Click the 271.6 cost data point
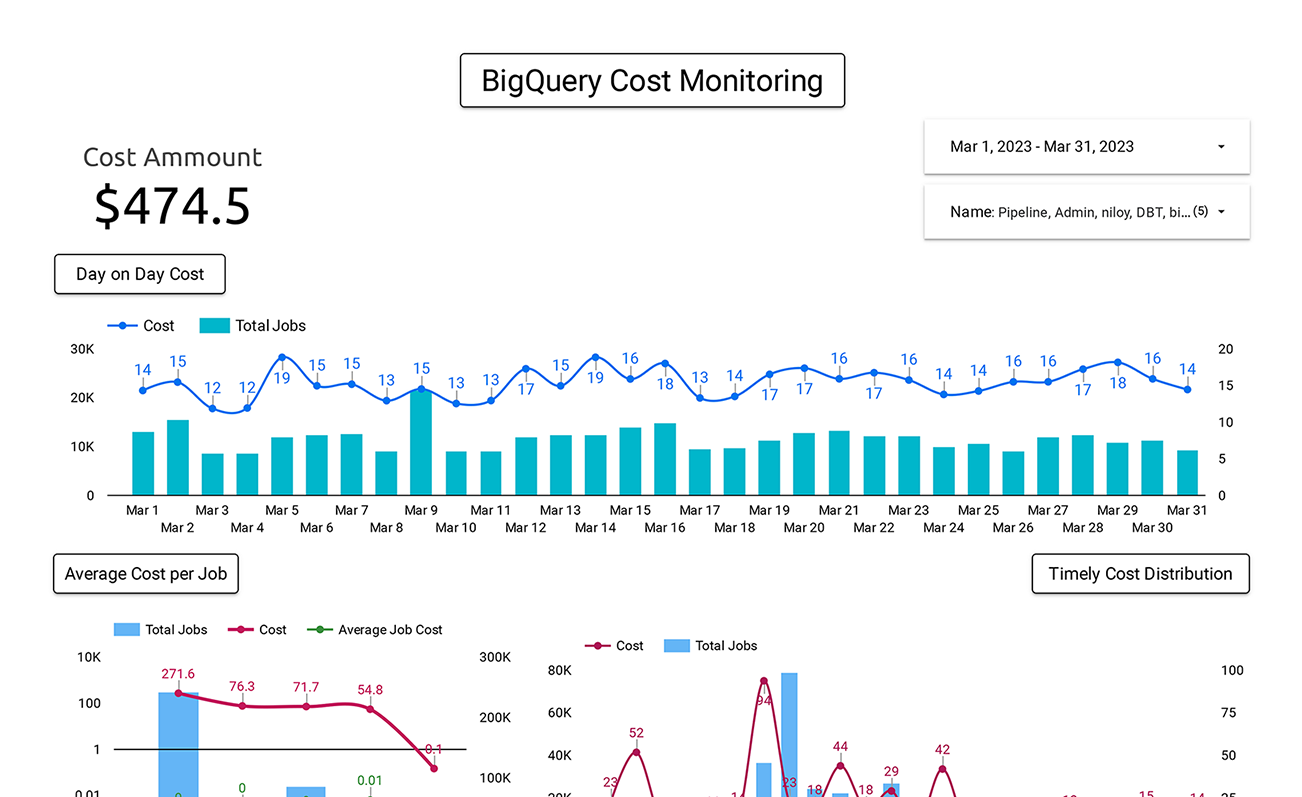Viewport: 1302px width, 797px height. (178, 693)
